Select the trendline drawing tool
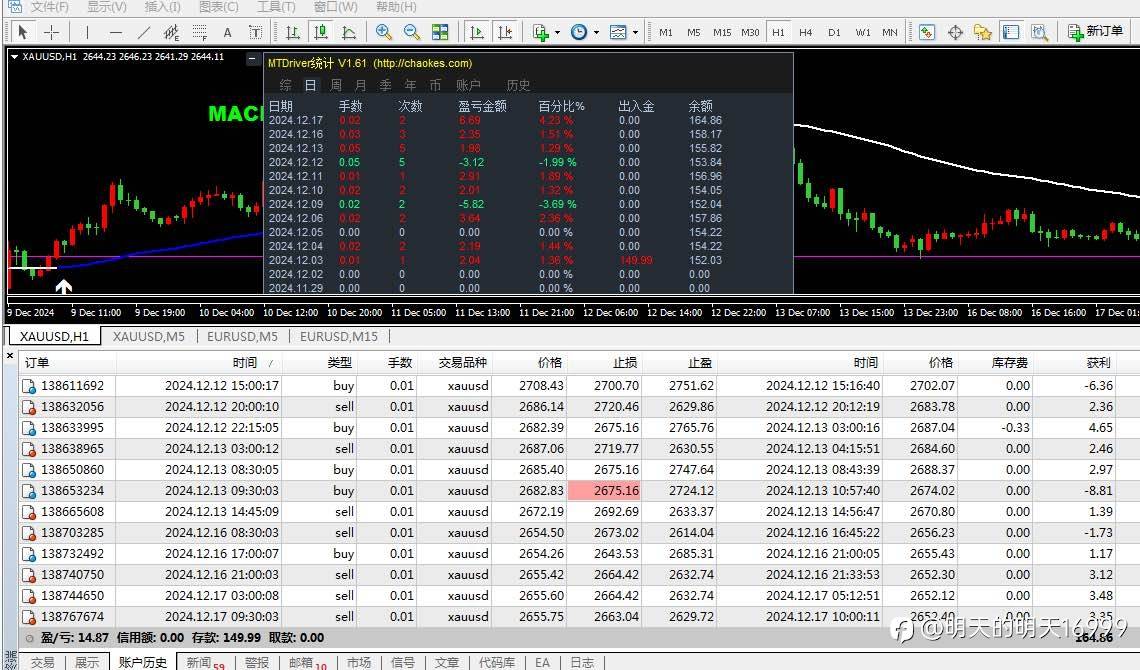 pyautogui.click(x=144, y=32)
